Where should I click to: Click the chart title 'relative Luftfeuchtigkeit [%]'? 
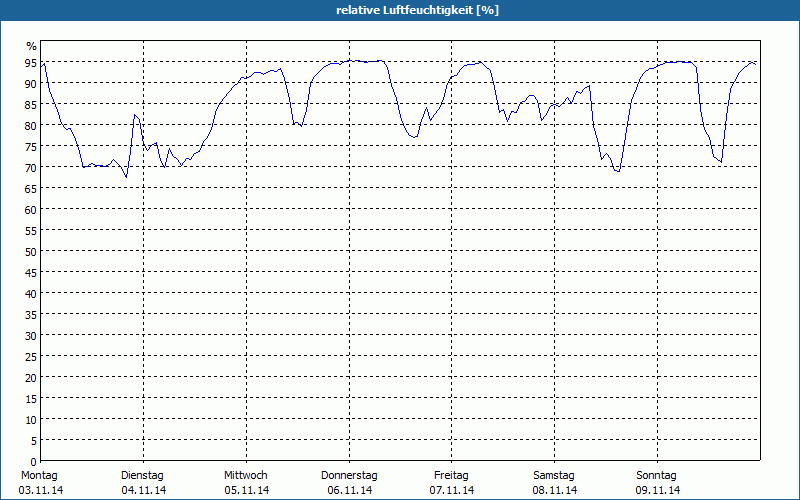(x=417, y=10)
